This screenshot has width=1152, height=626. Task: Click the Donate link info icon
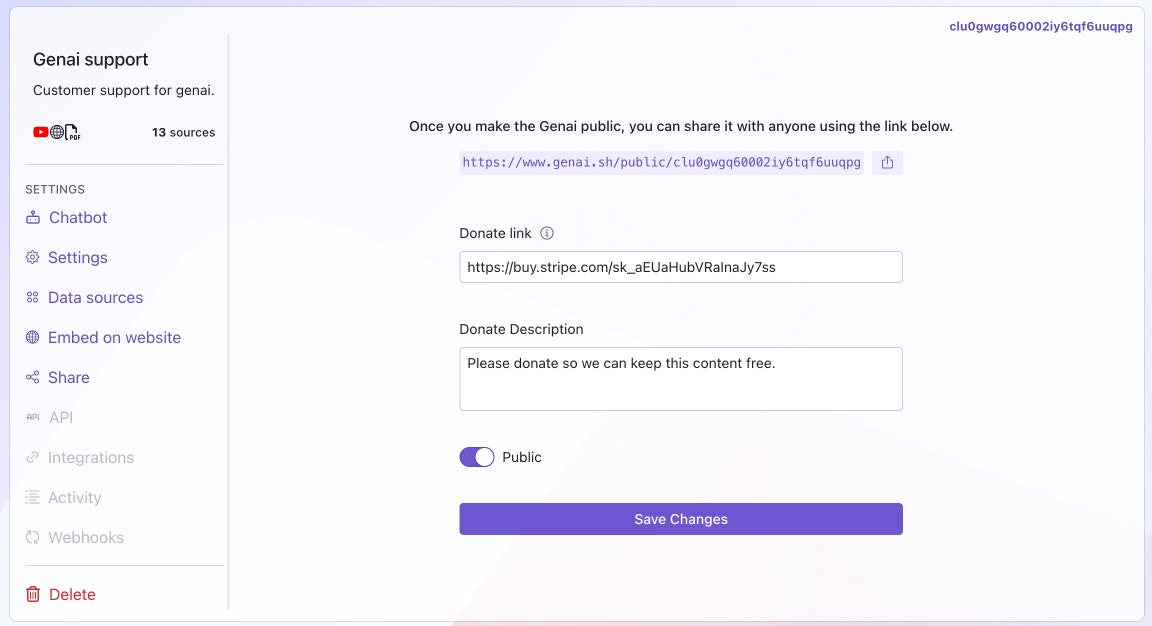pos(547,233)
